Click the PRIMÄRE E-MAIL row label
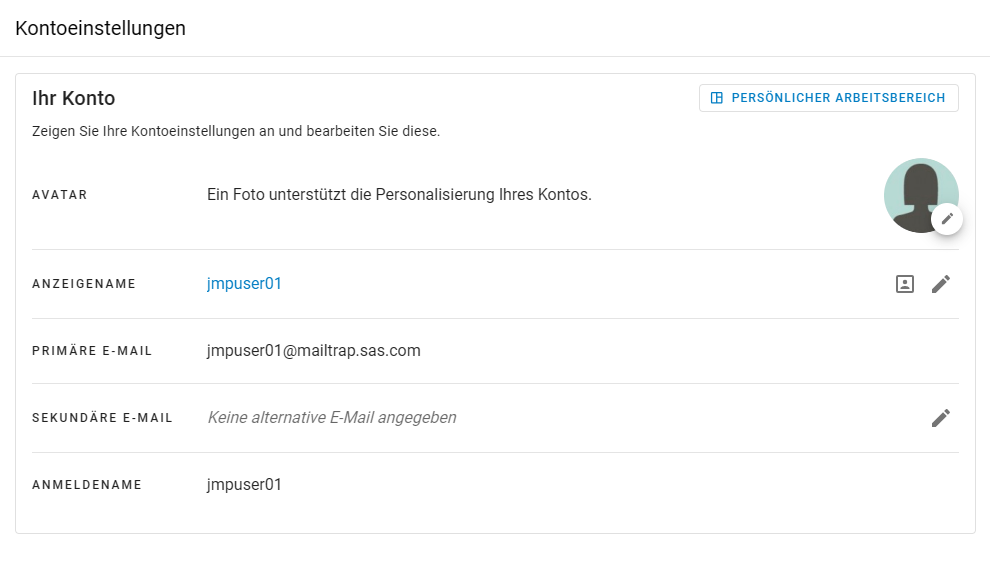Screen dimensions: 990x563 94,351
